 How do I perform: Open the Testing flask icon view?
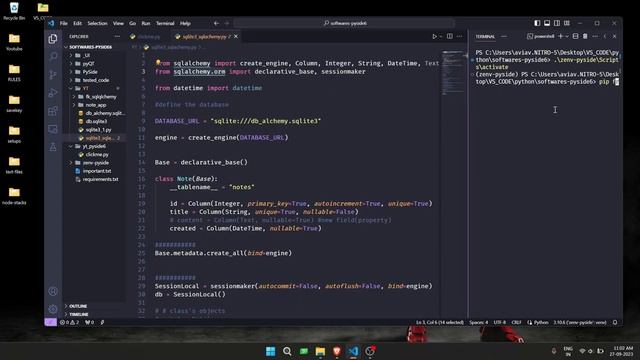[53, 147]
